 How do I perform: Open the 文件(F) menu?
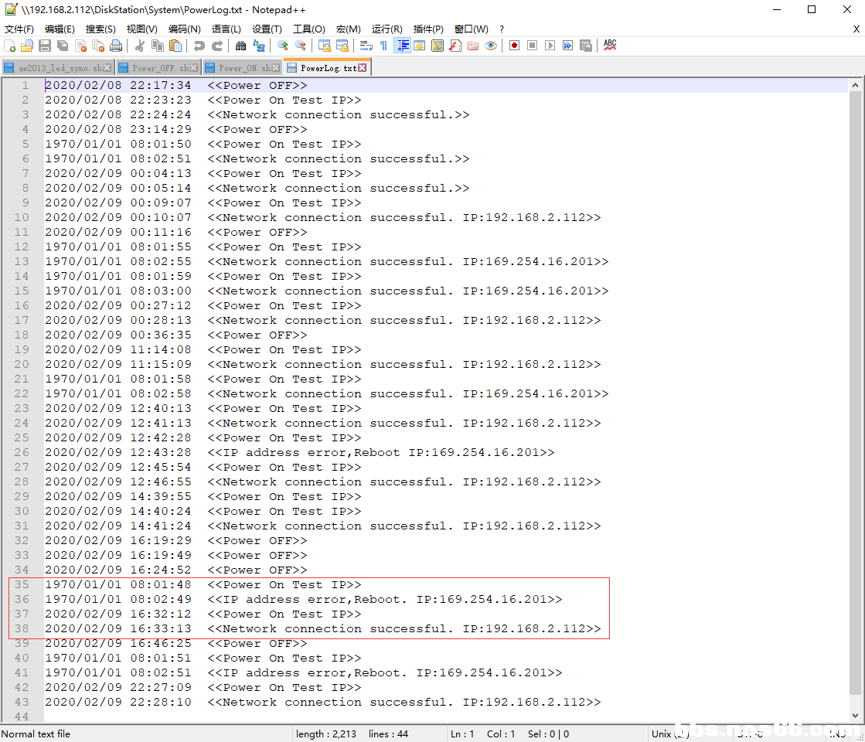19,29
